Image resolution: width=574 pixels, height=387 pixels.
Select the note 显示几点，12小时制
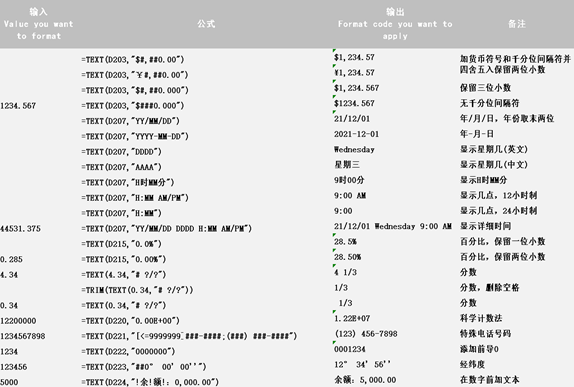[499, 196]
